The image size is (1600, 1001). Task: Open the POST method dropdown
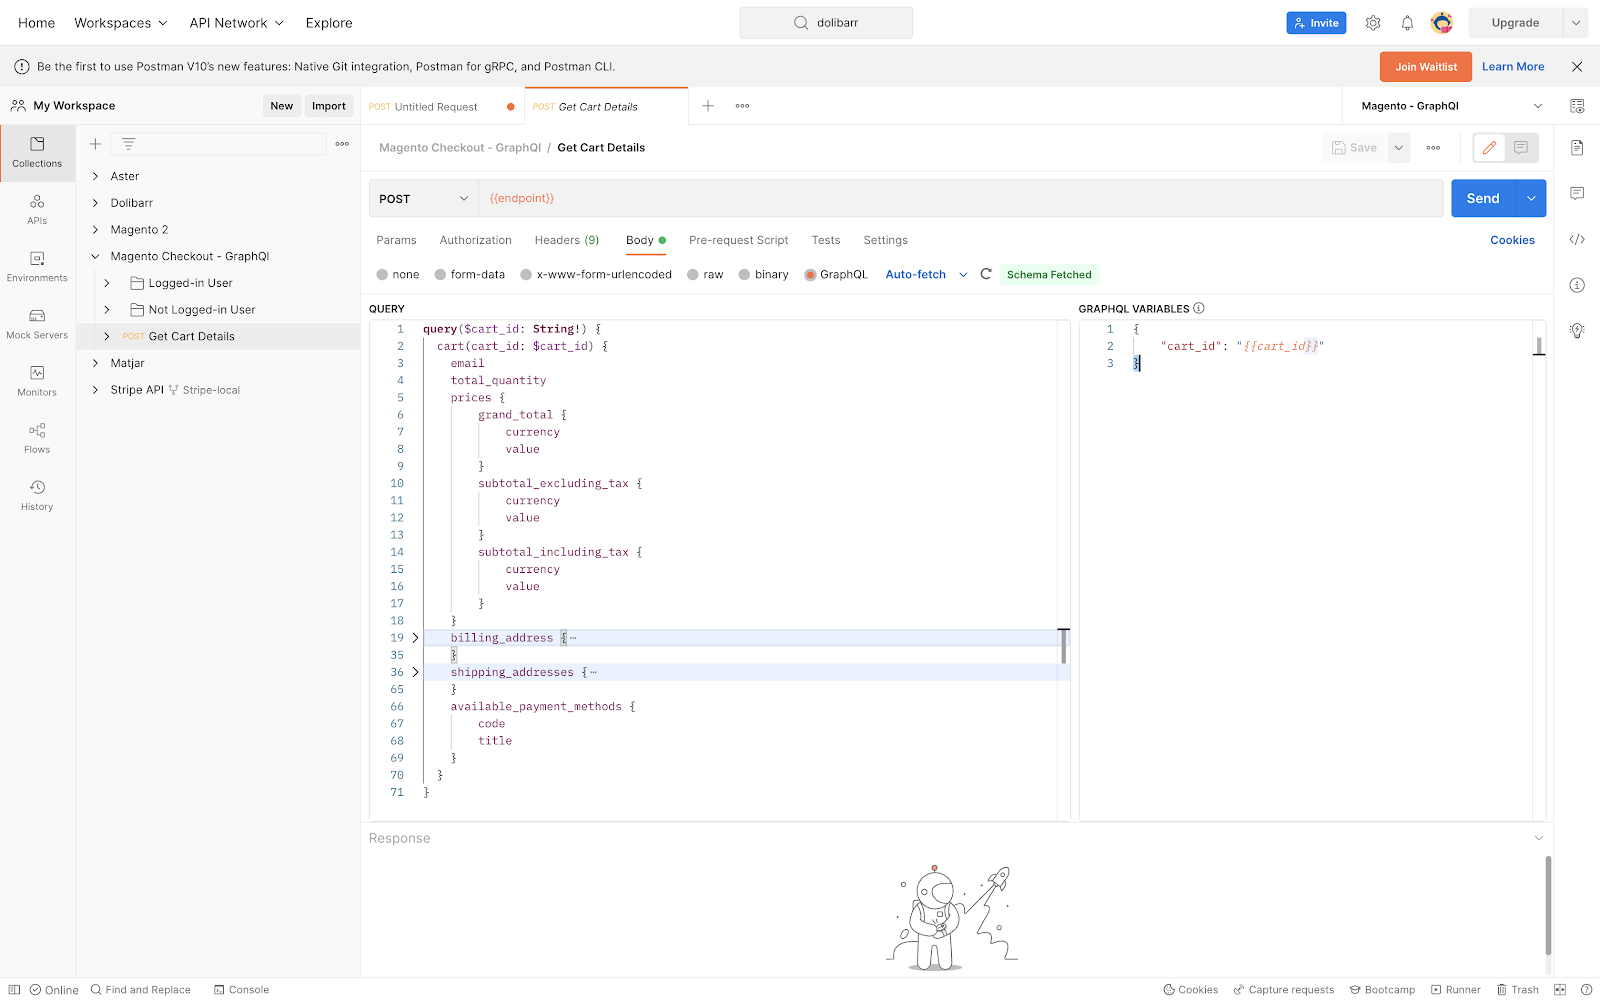click(x=424, y=199)
